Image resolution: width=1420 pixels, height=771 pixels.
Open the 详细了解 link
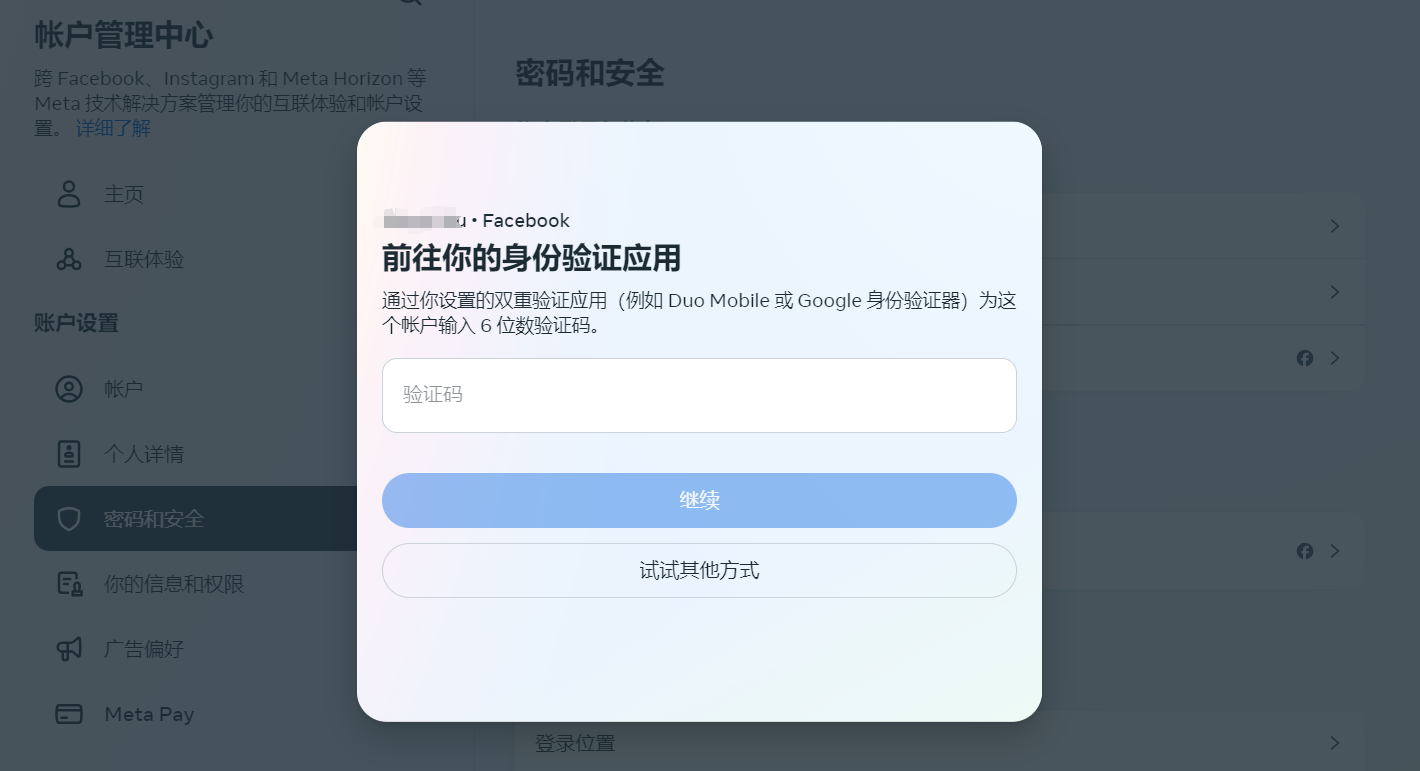113,128
